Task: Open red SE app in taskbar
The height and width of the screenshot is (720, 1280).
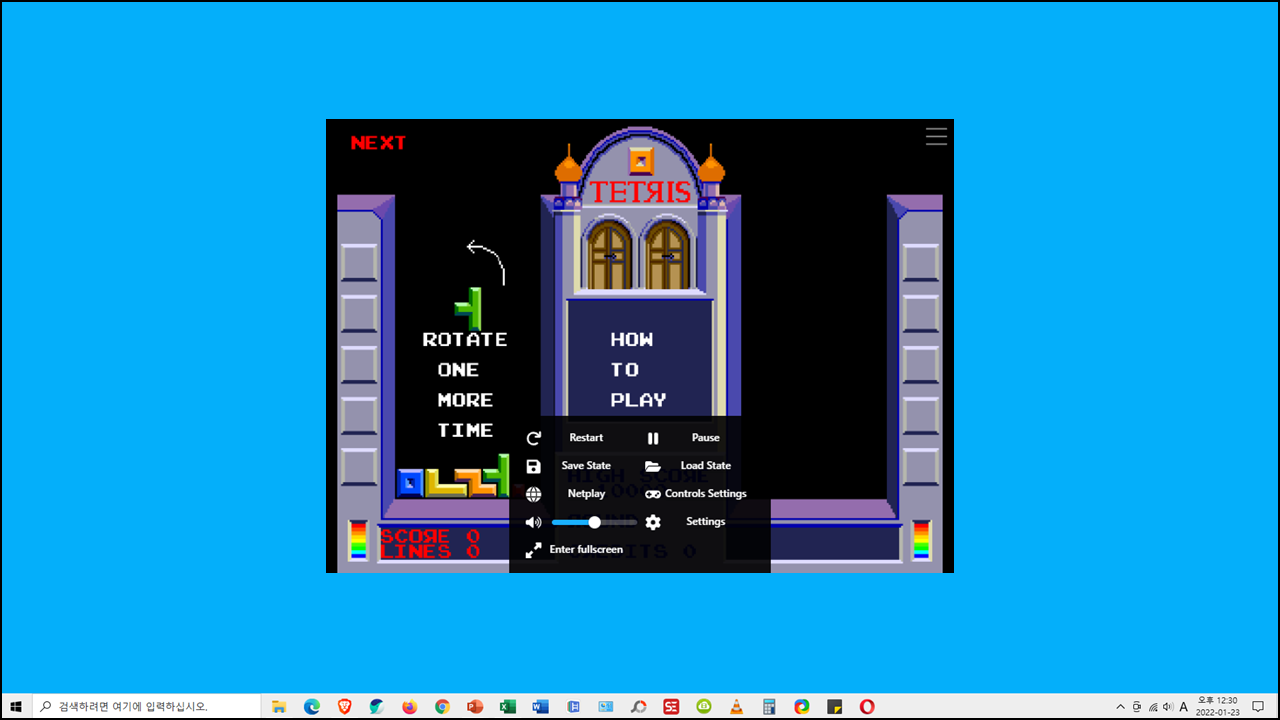Action: pyautogui.click(x=671, y=706)
